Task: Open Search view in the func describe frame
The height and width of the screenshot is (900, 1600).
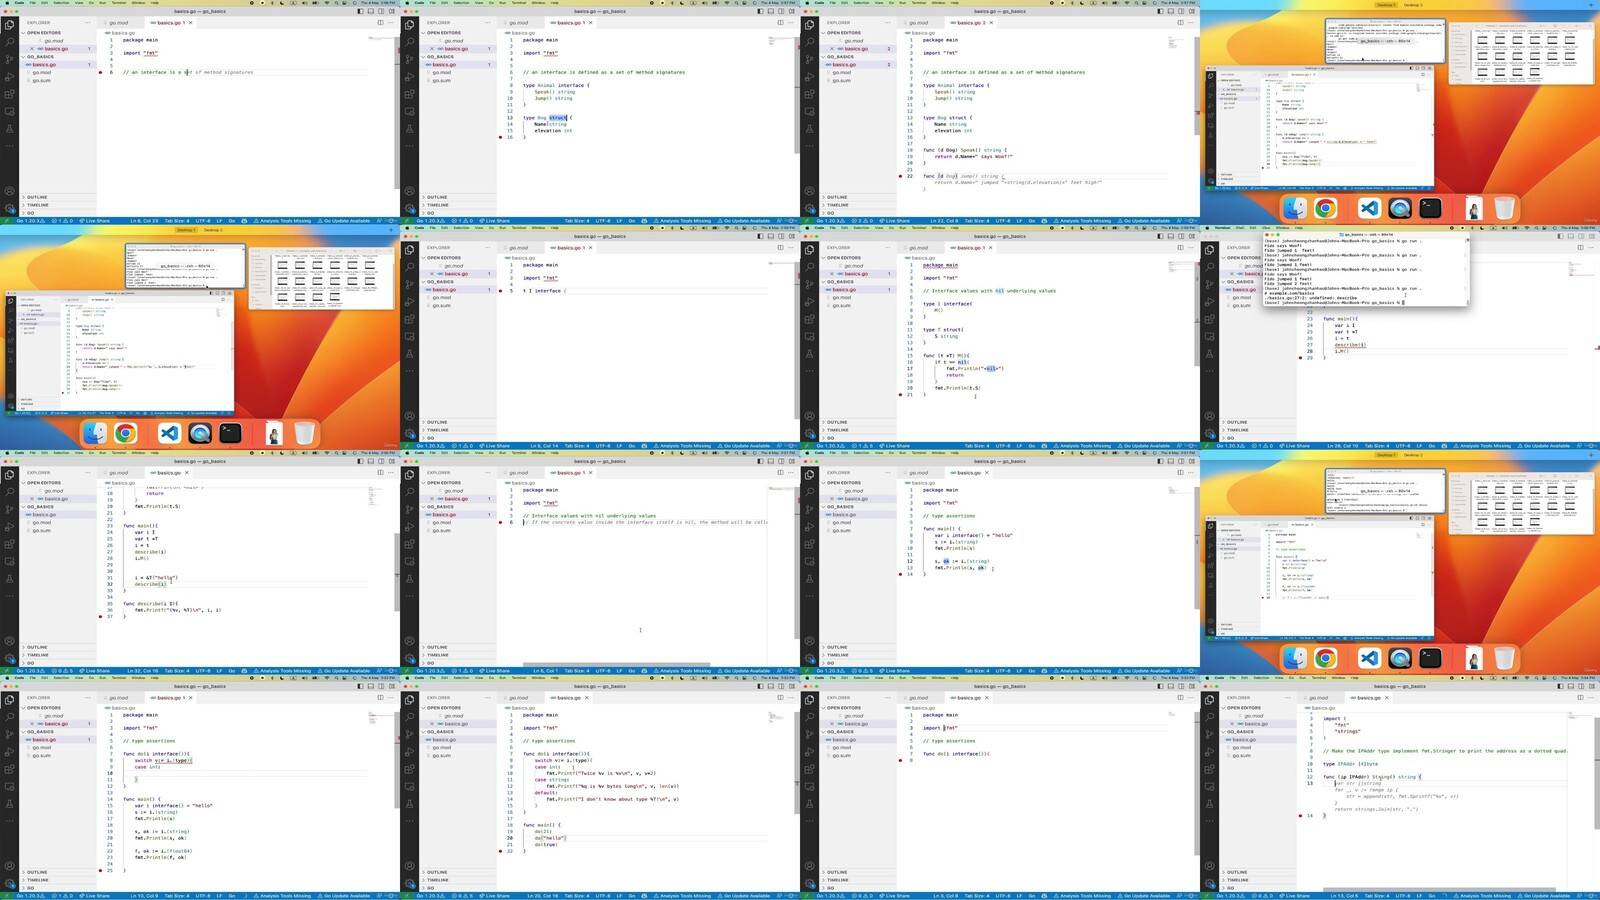Action: coord(9,491)
